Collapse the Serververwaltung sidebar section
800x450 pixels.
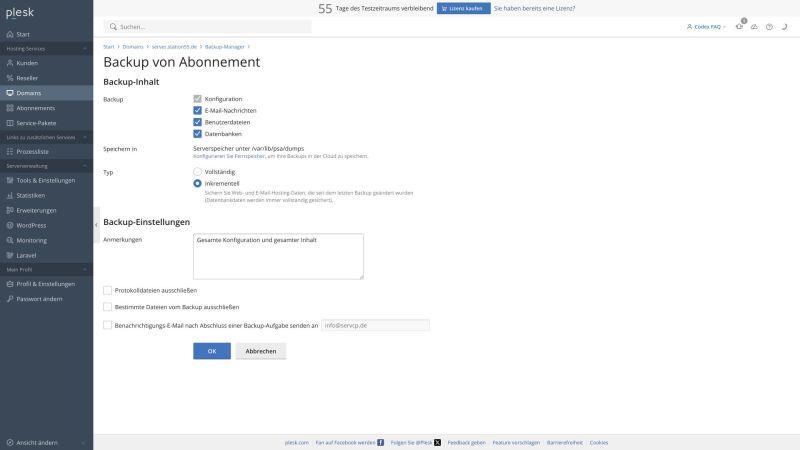(85, 166)
